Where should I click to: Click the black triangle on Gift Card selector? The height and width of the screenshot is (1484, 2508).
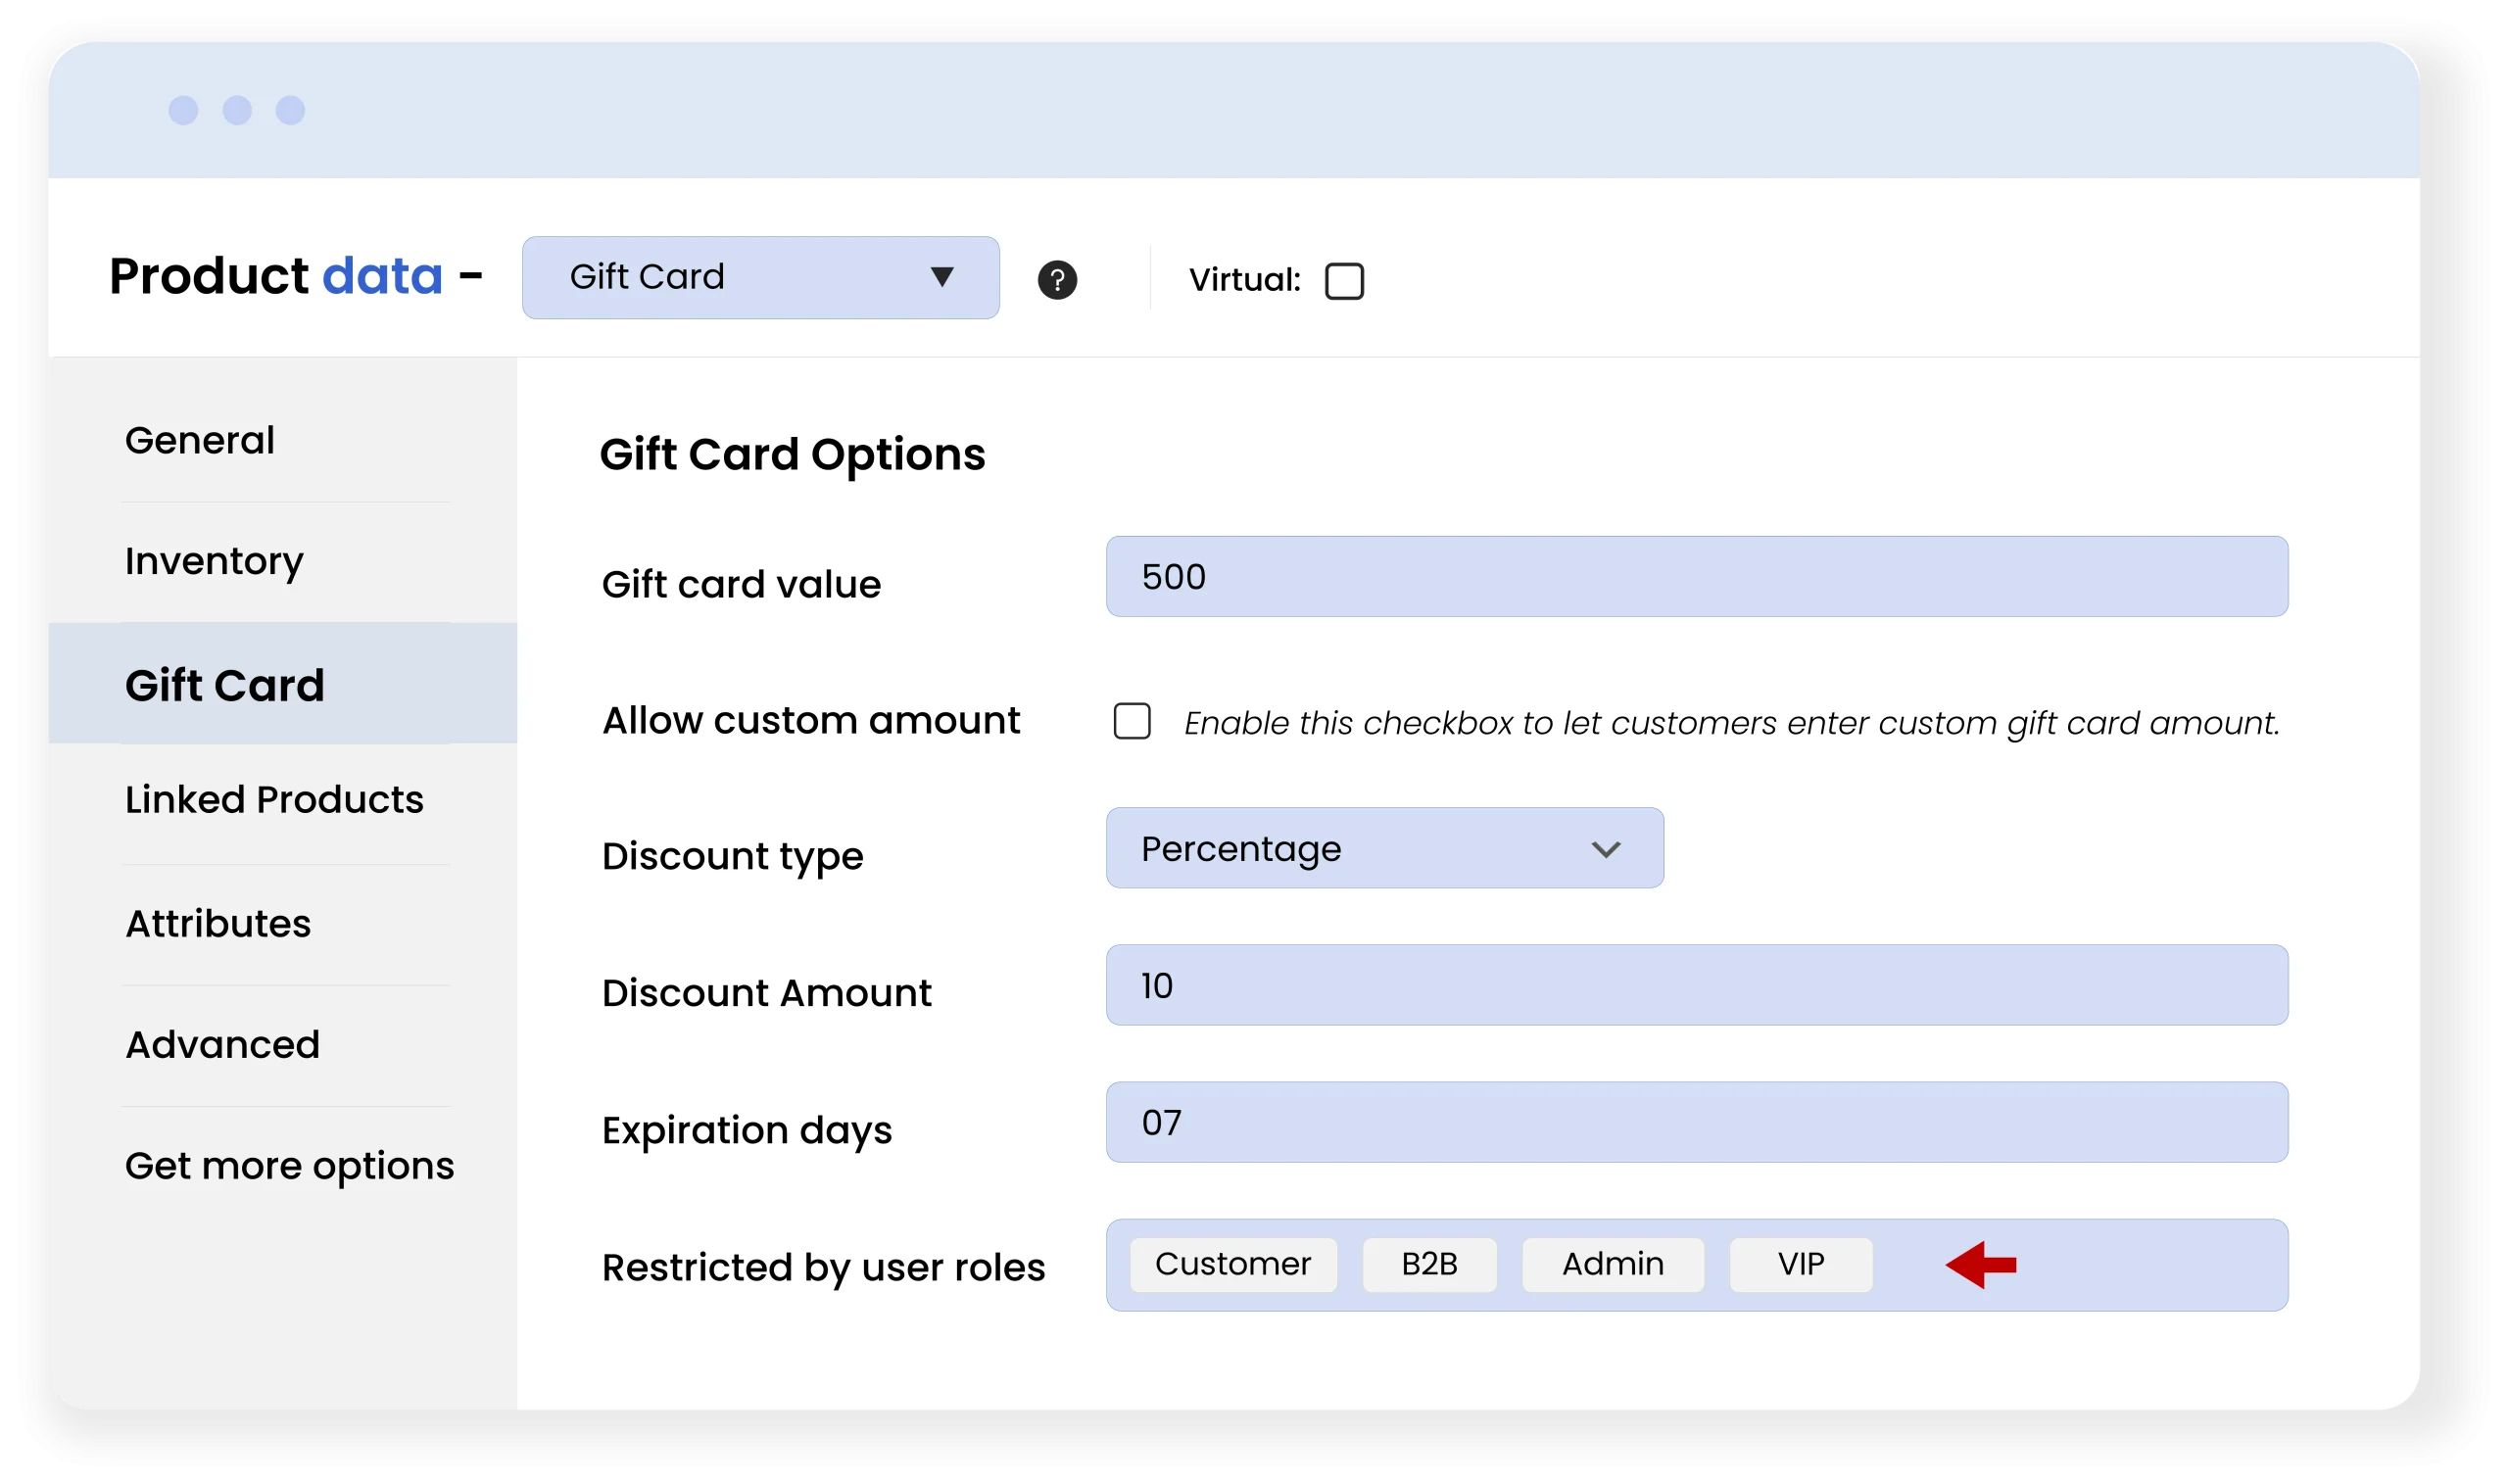pyautogui.click(x=941, y=277)
